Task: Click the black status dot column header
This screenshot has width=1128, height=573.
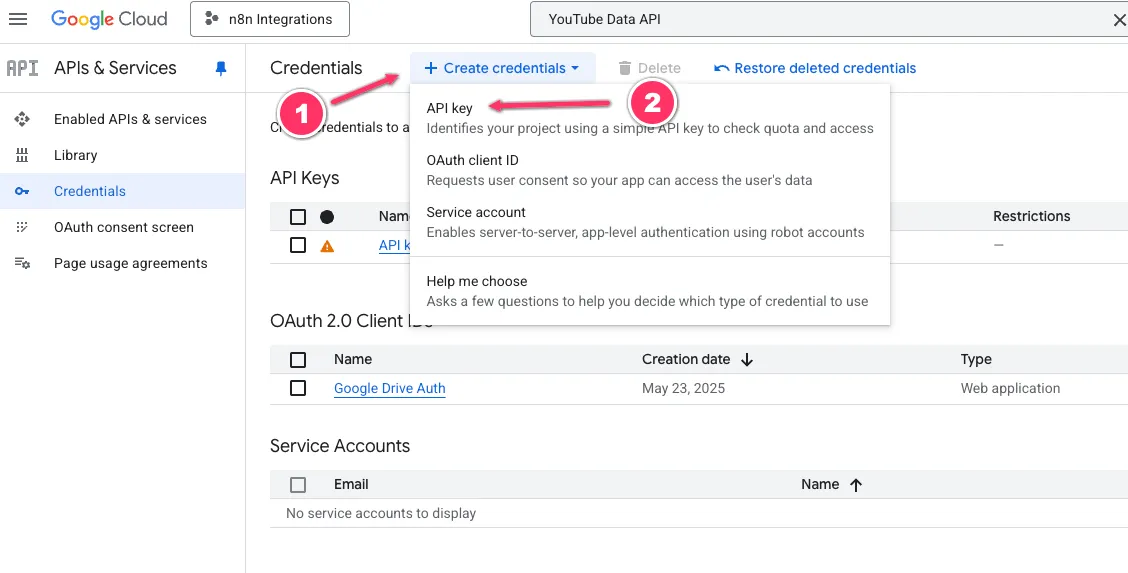Action: tap(327, 216)
